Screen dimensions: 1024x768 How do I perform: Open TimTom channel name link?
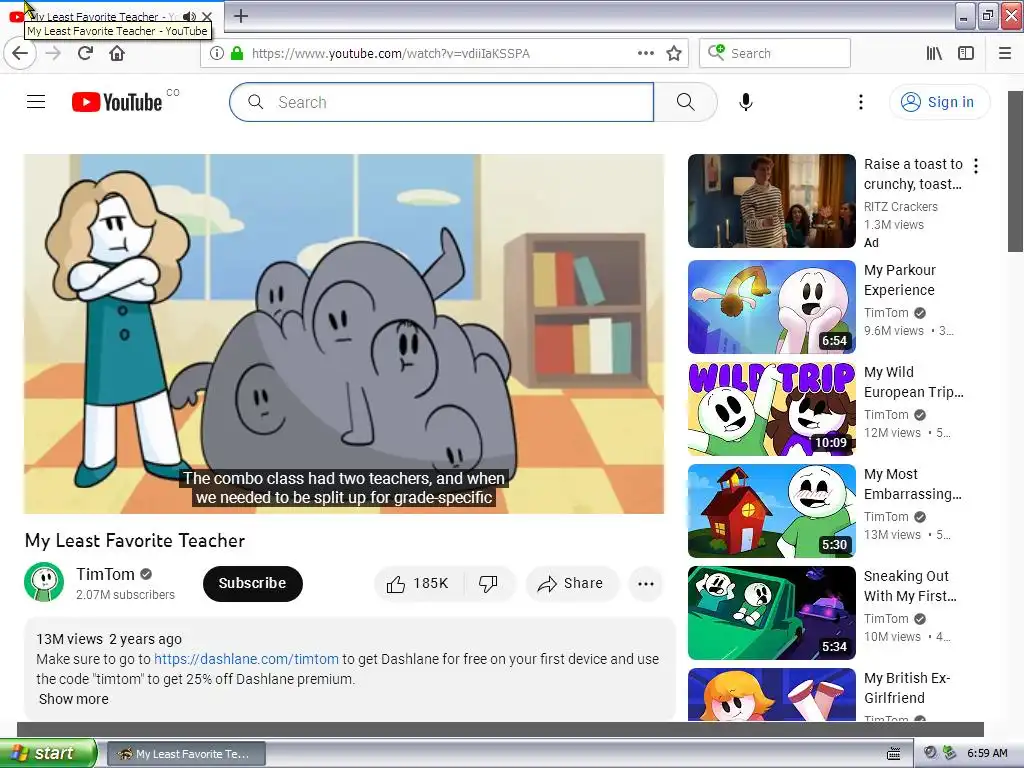[x=105, y=574]
